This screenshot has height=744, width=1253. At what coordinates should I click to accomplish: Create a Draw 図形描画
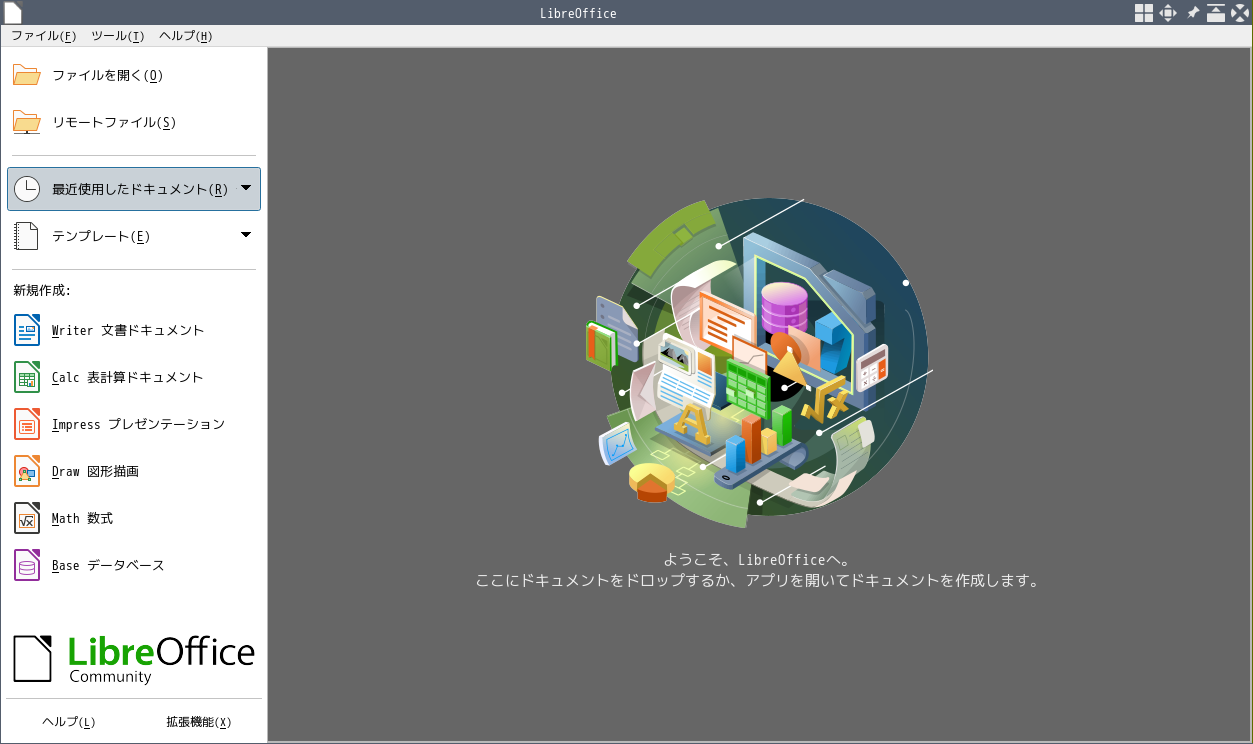click(134, 471)
